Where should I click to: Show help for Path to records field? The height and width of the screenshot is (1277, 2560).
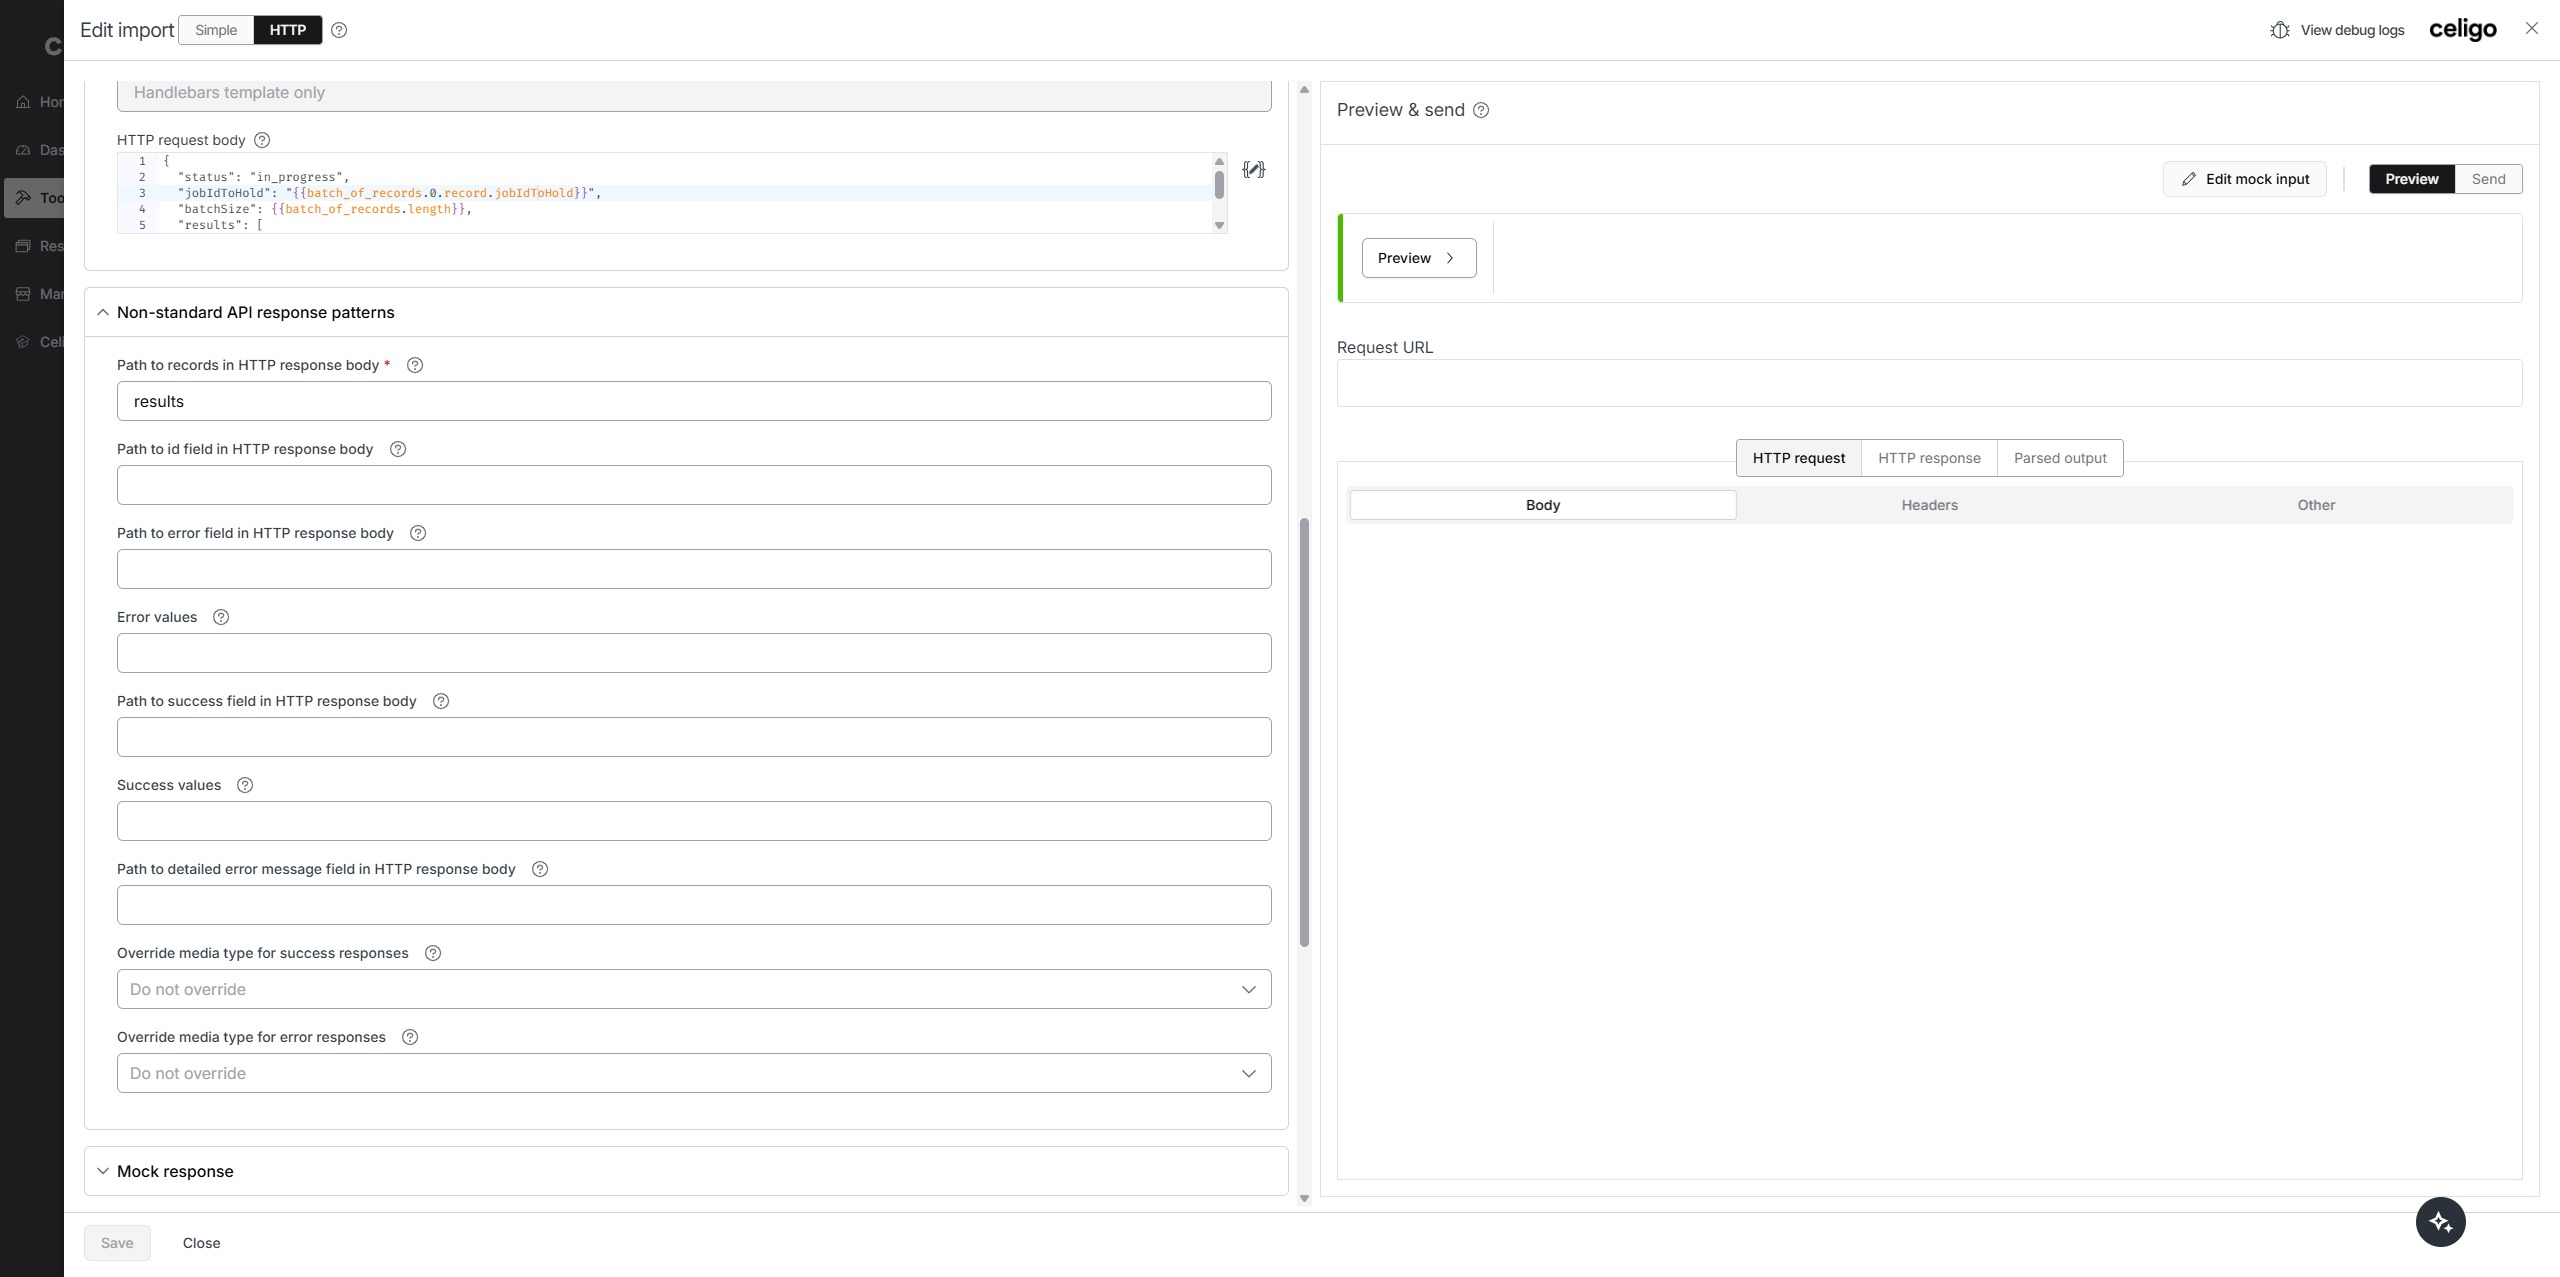tap(415, 365)
